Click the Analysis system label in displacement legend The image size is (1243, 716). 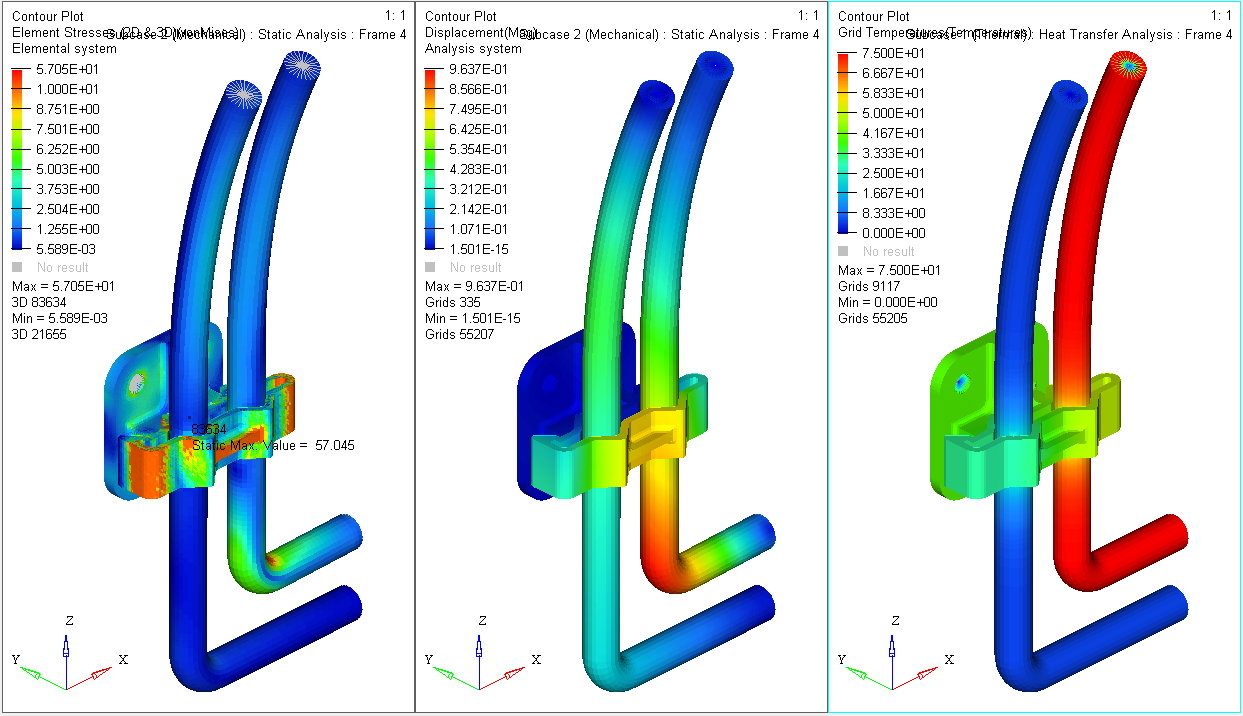tap(473, 49)
